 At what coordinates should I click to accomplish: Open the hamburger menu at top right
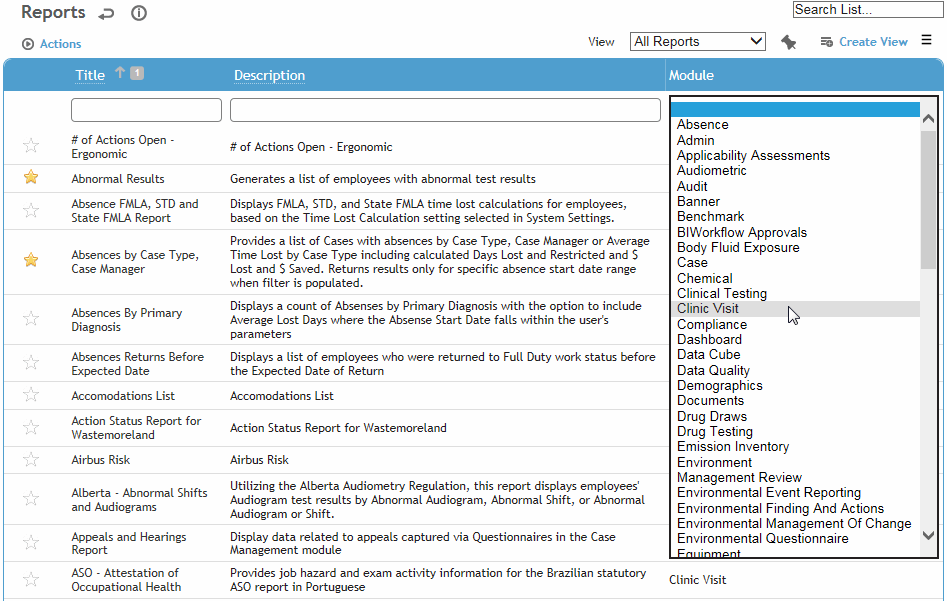[926, 40]
